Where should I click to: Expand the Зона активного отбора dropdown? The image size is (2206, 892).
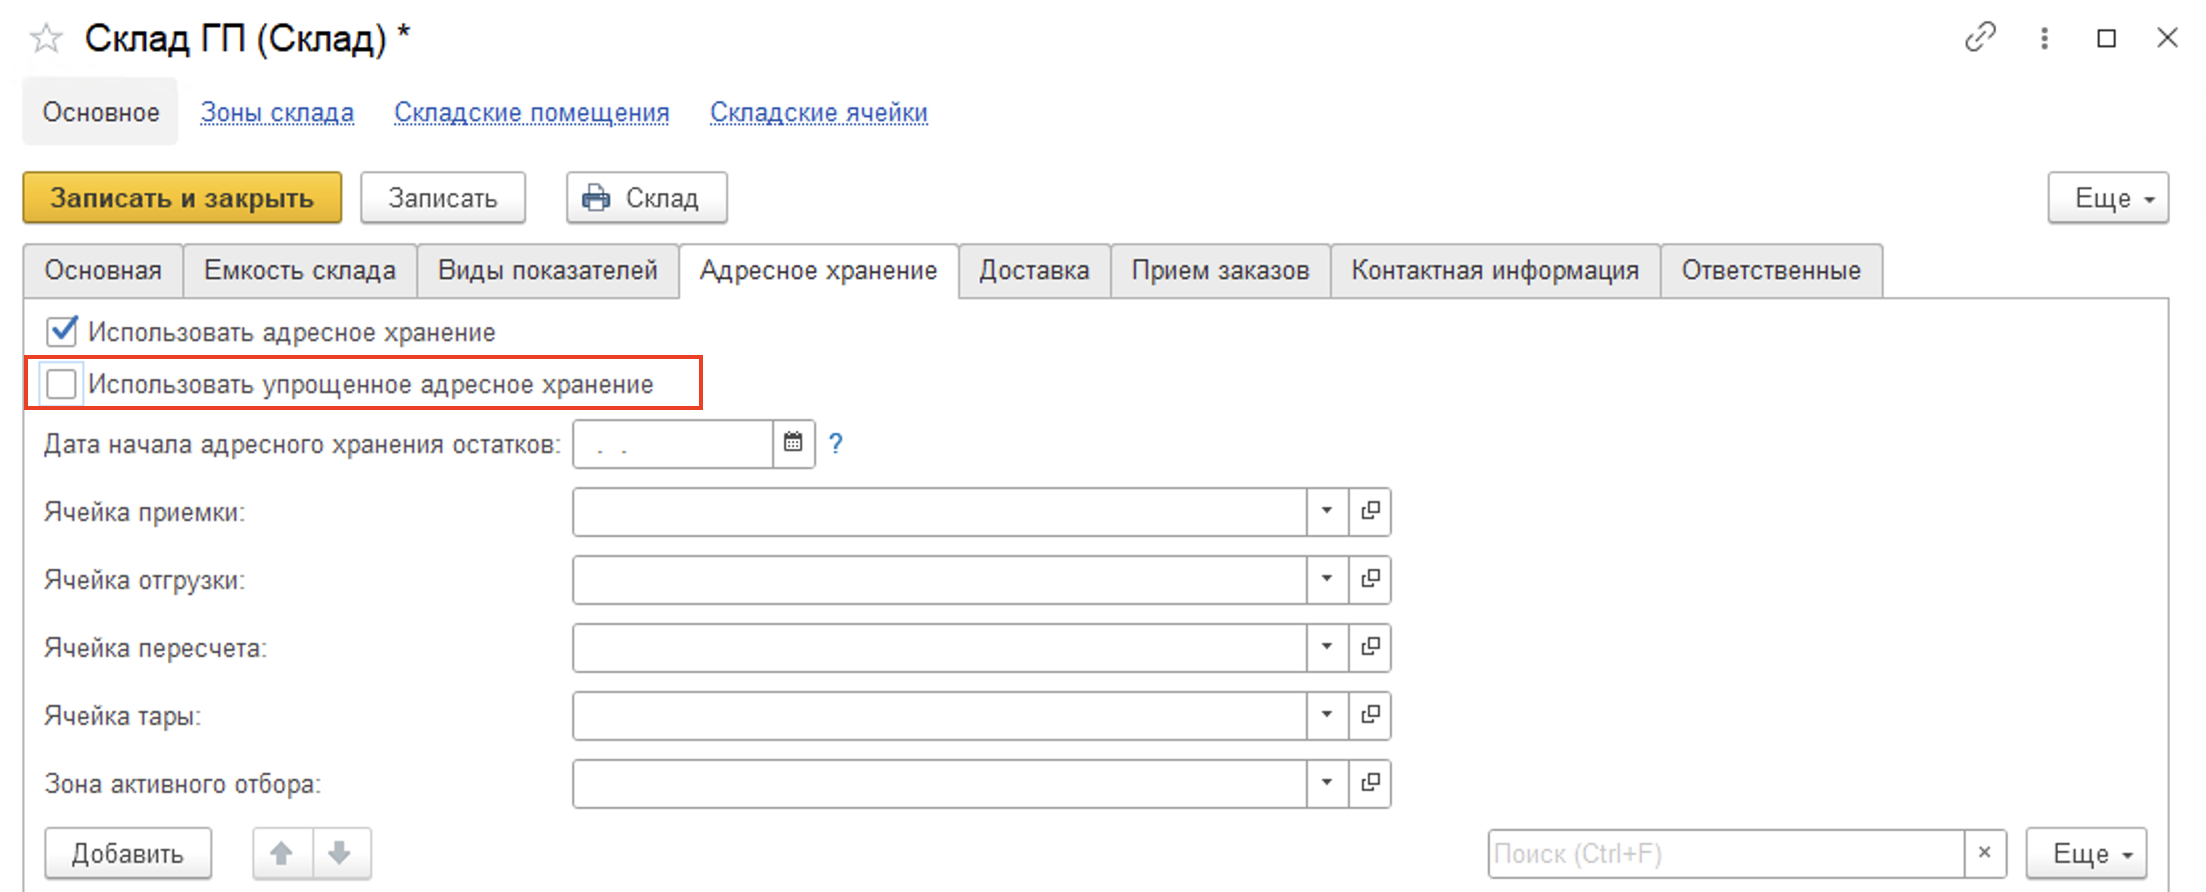(1327, 783)
